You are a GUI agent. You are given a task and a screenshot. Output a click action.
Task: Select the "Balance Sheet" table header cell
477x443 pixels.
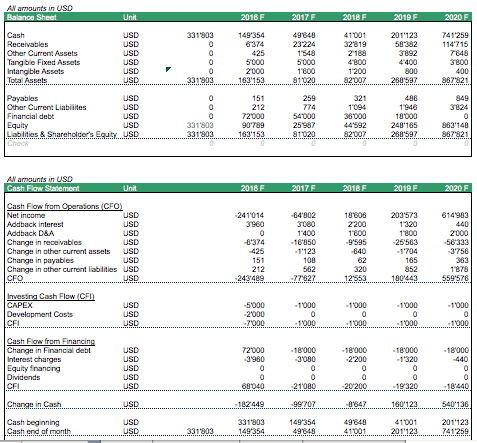pos(32,17)
